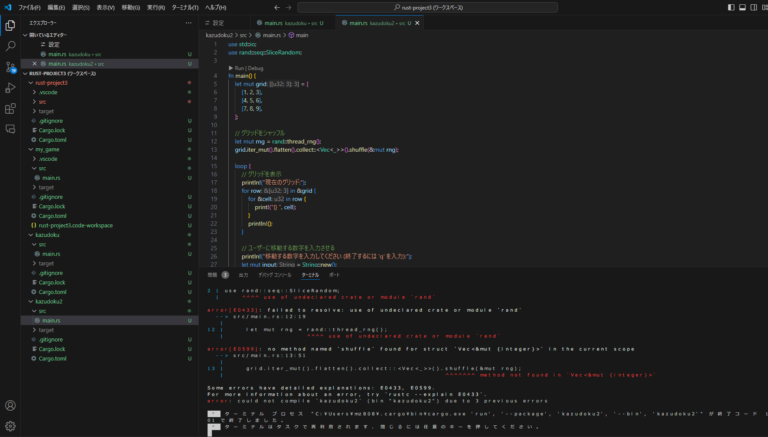The height and width of the screenshot is (437, 768).
Task: Open the Extensions view icon
Action: tap(10, 108)
